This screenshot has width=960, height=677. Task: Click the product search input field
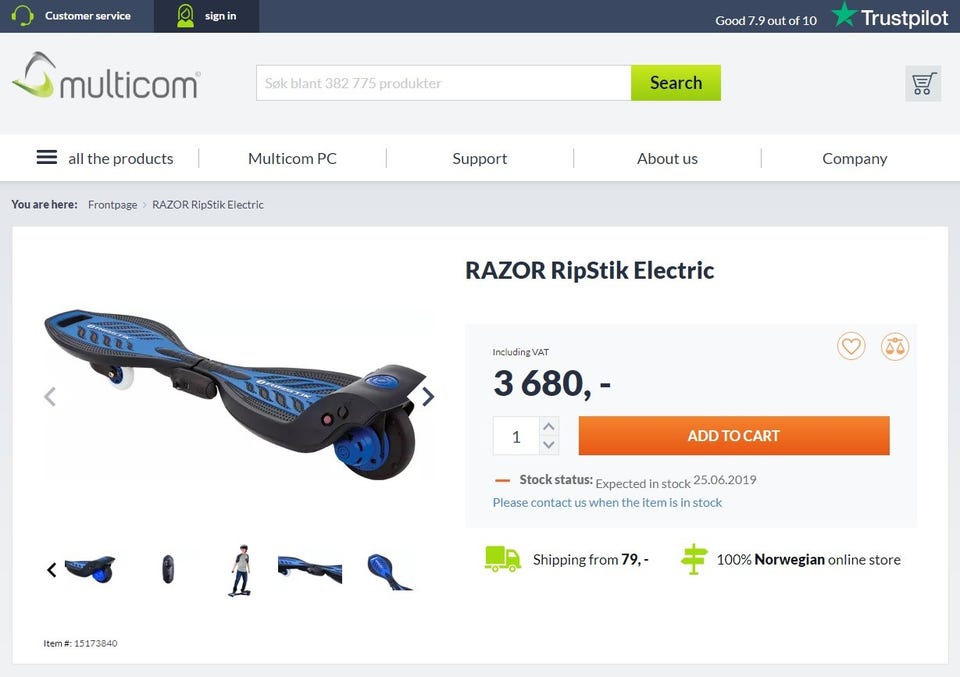[x=443, y=83]
